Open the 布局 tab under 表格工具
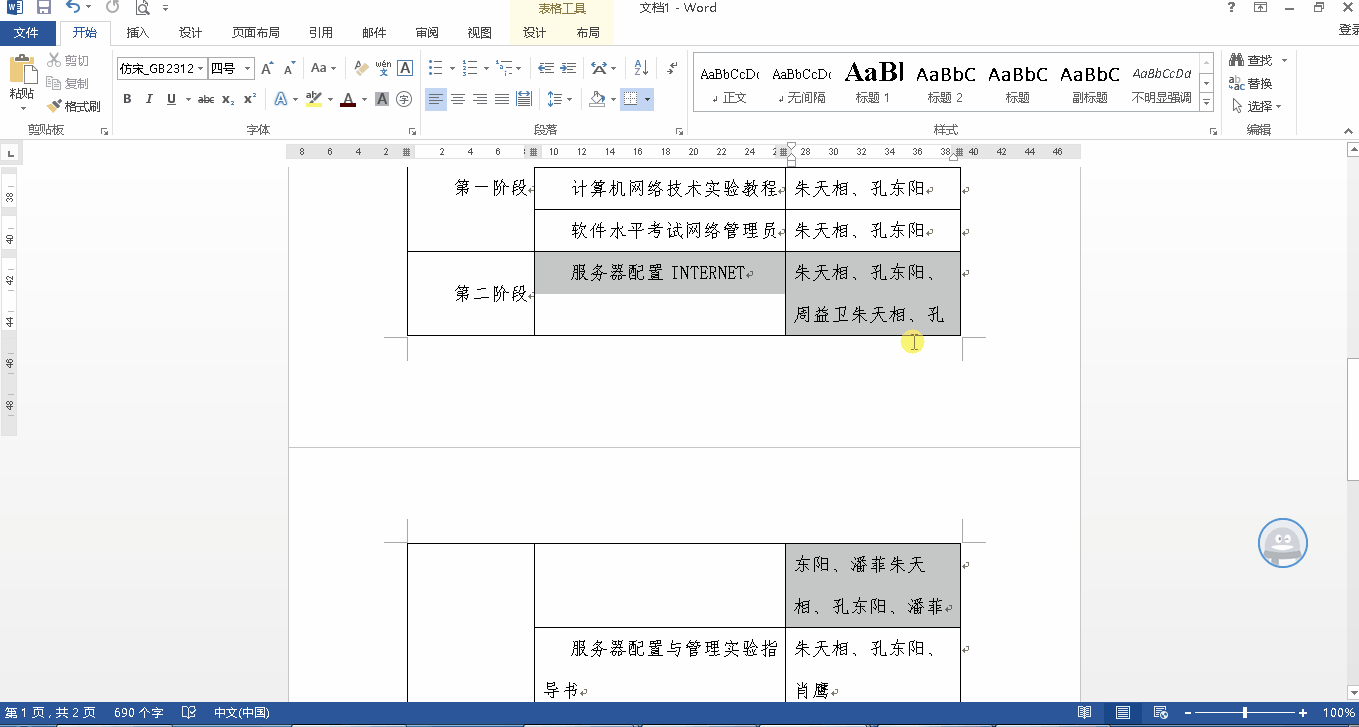The height and width of the screenshot is (727, 1359). (x=588, y=32)
